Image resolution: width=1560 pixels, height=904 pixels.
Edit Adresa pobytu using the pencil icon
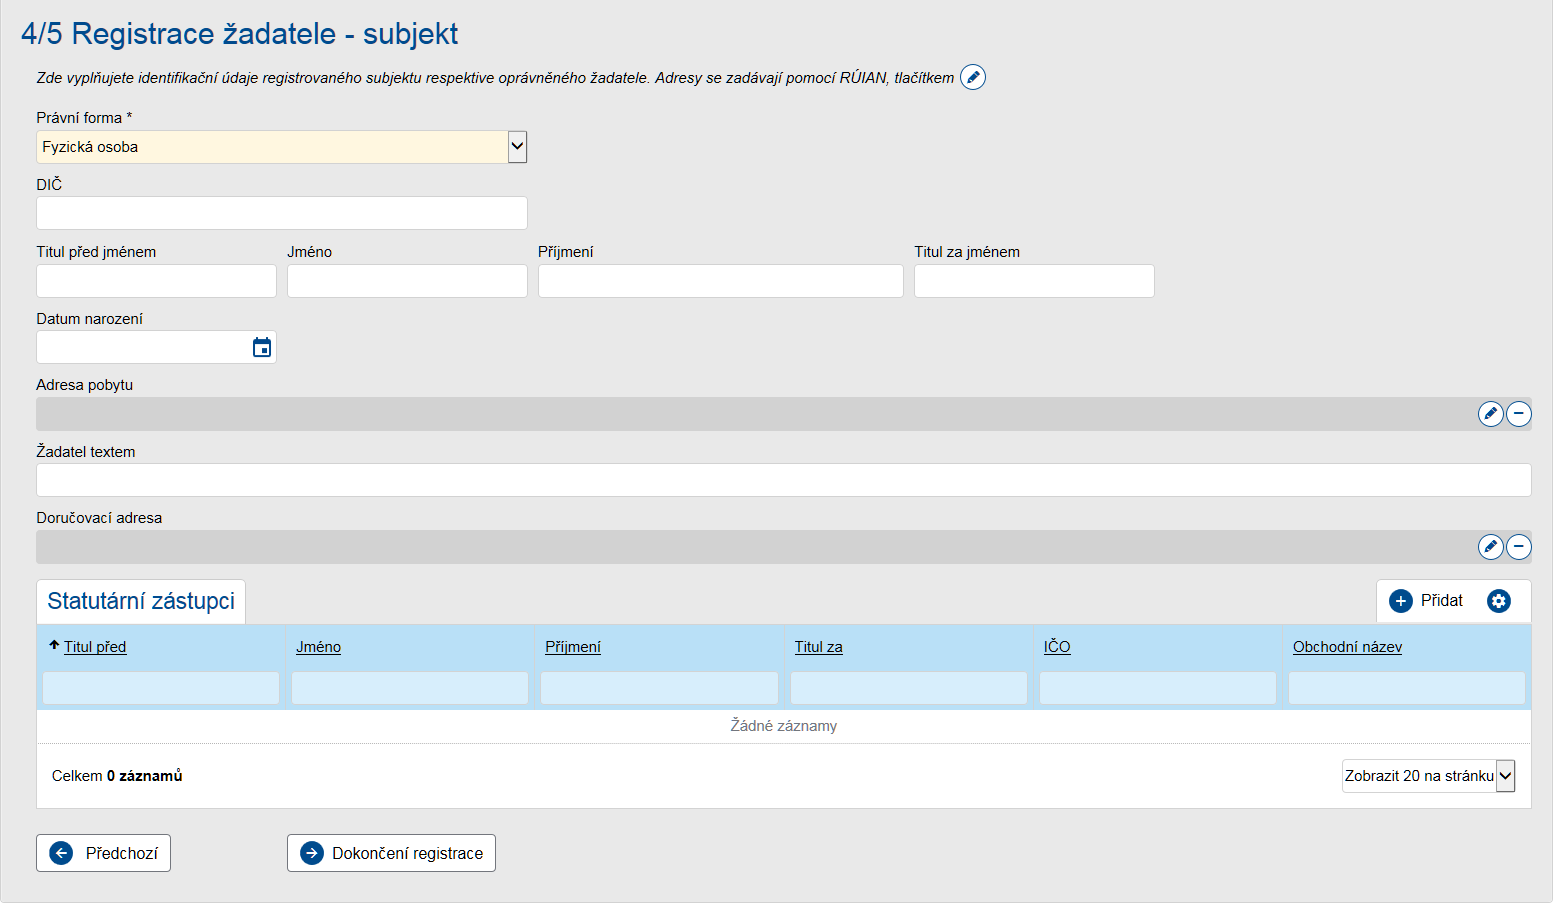coord(1491,413)
